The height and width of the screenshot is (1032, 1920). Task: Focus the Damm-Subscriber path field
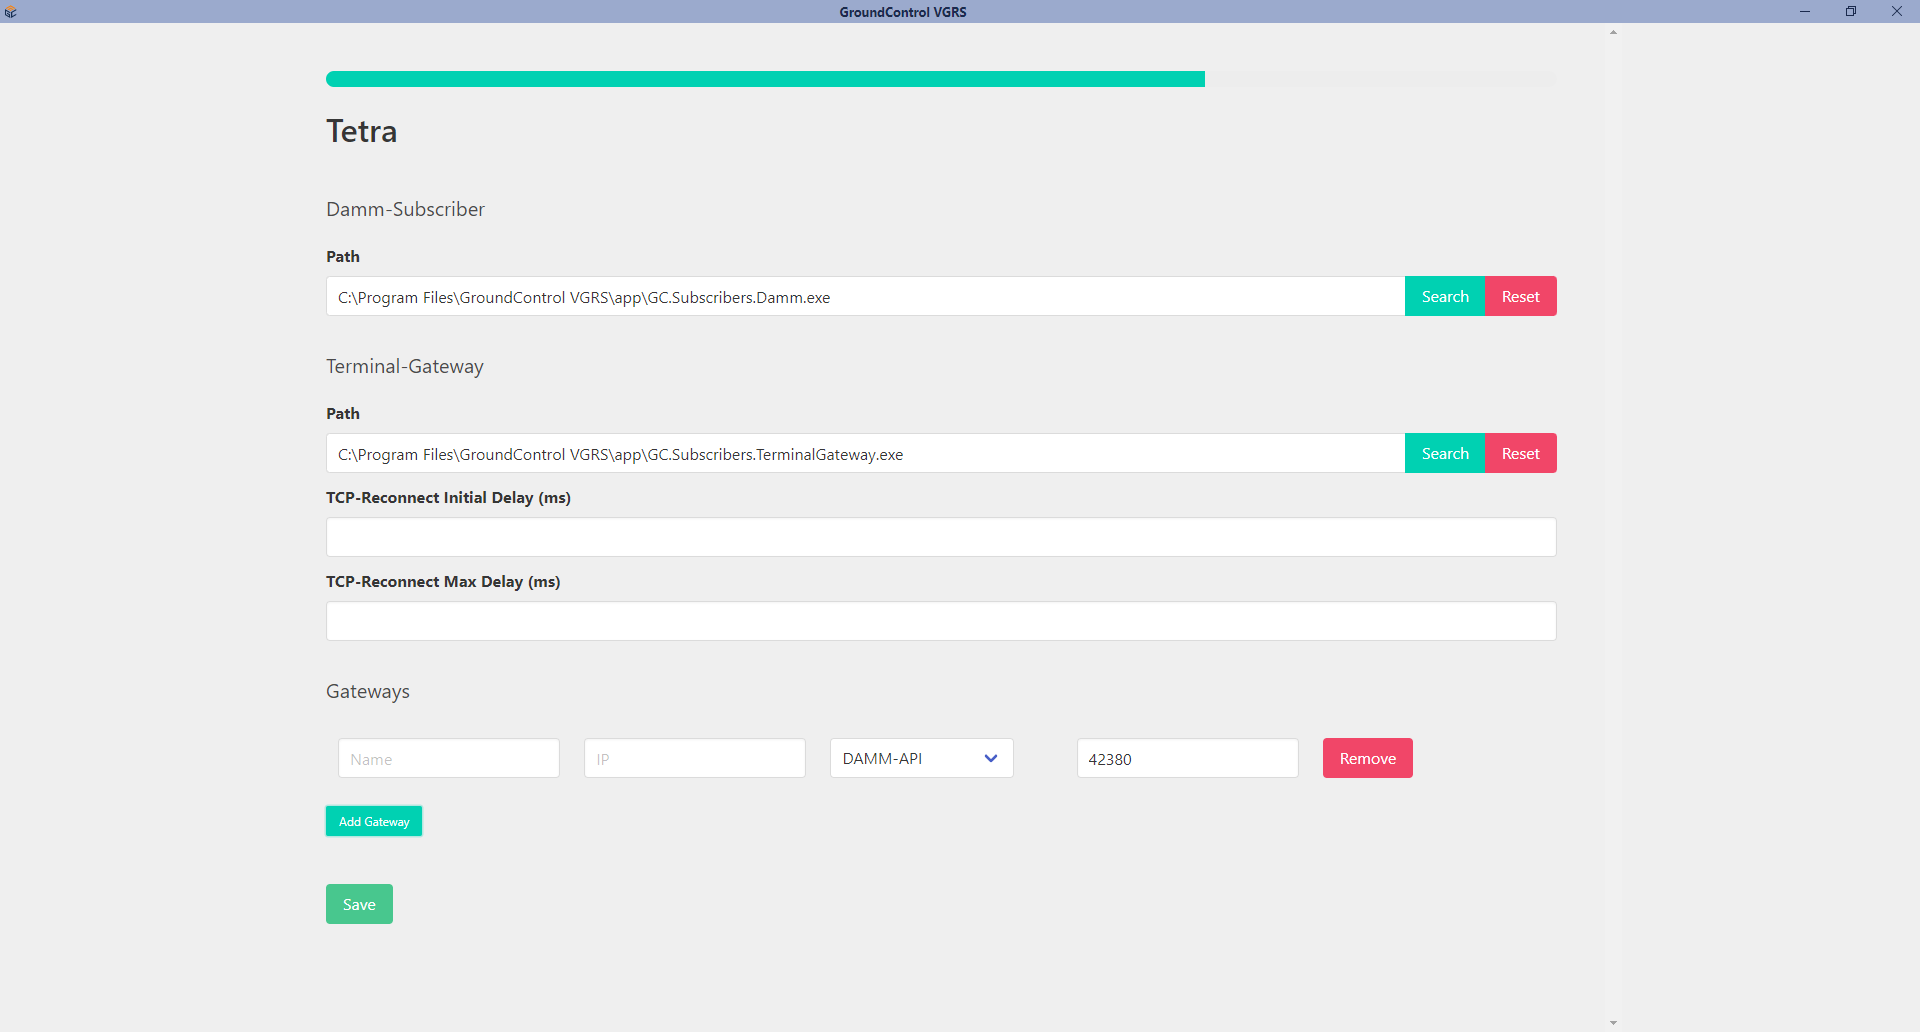[865, 297]
